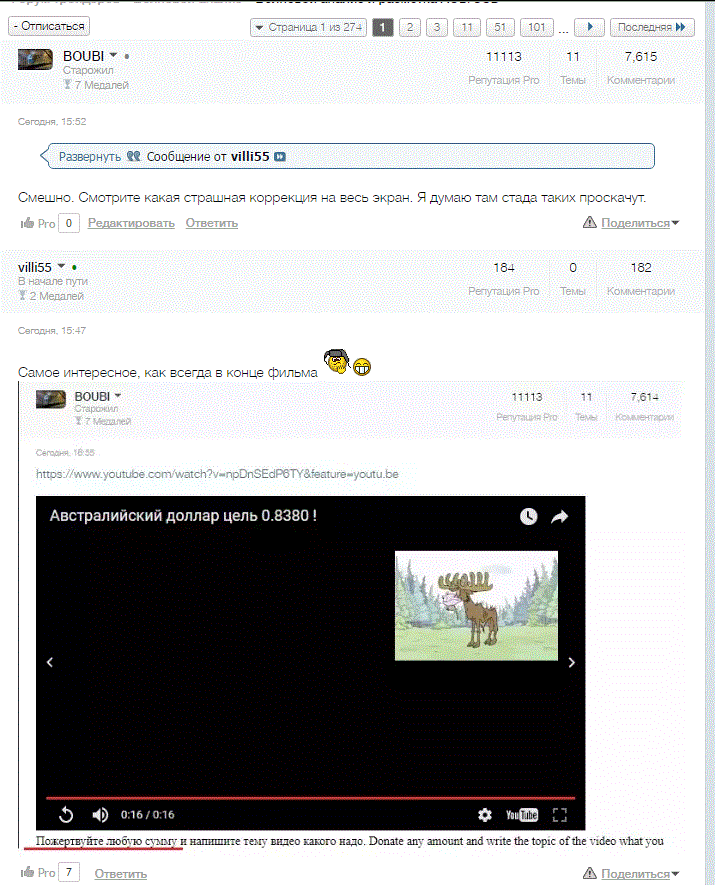Open the 7 likes counter on villi55's post

tap(69, 873)
